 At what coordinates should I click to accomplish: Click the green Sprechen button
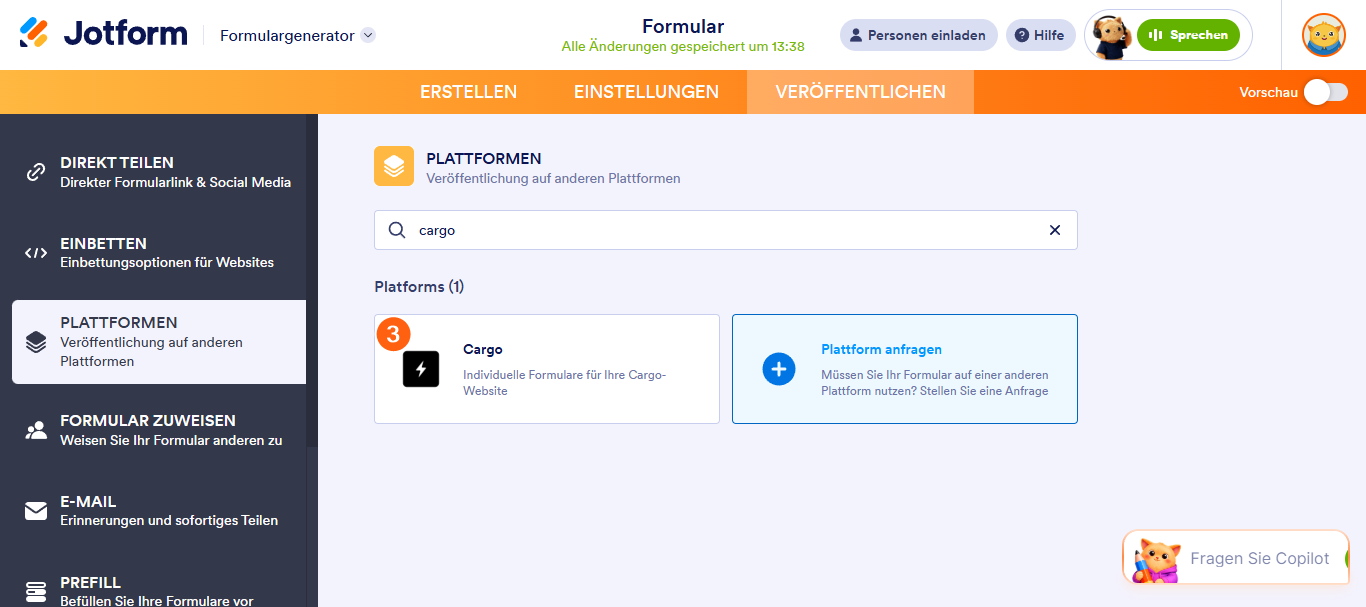click(1188, 35)
